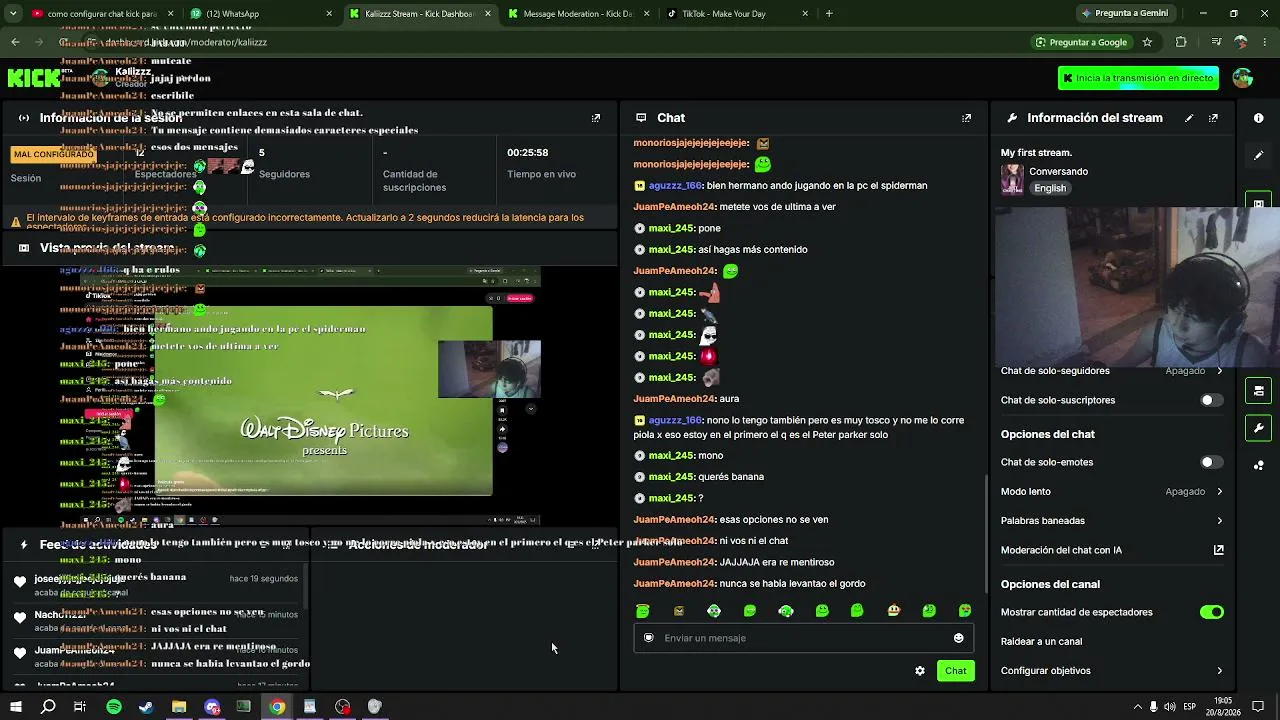This screenshot has height=720, width=1280.
Task: Edit the stream information with the pencil icon
Action: [x=1189, y=118]
